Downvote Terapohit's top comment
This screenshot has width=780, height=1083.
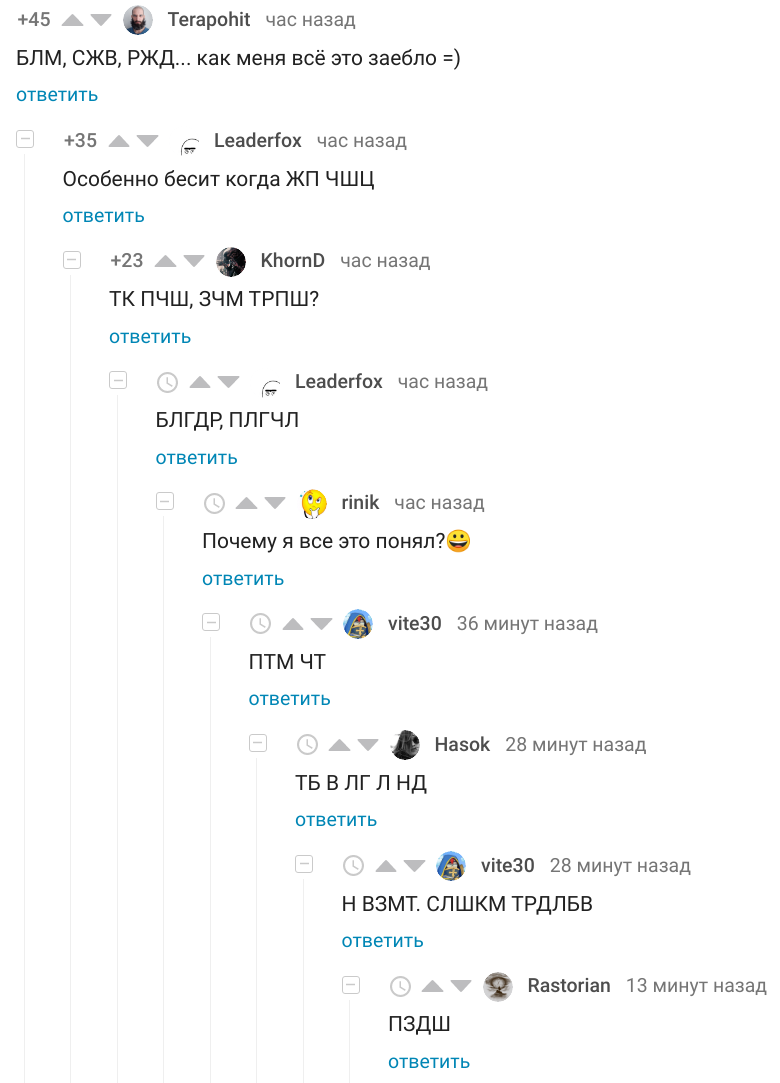click(102, 20)
